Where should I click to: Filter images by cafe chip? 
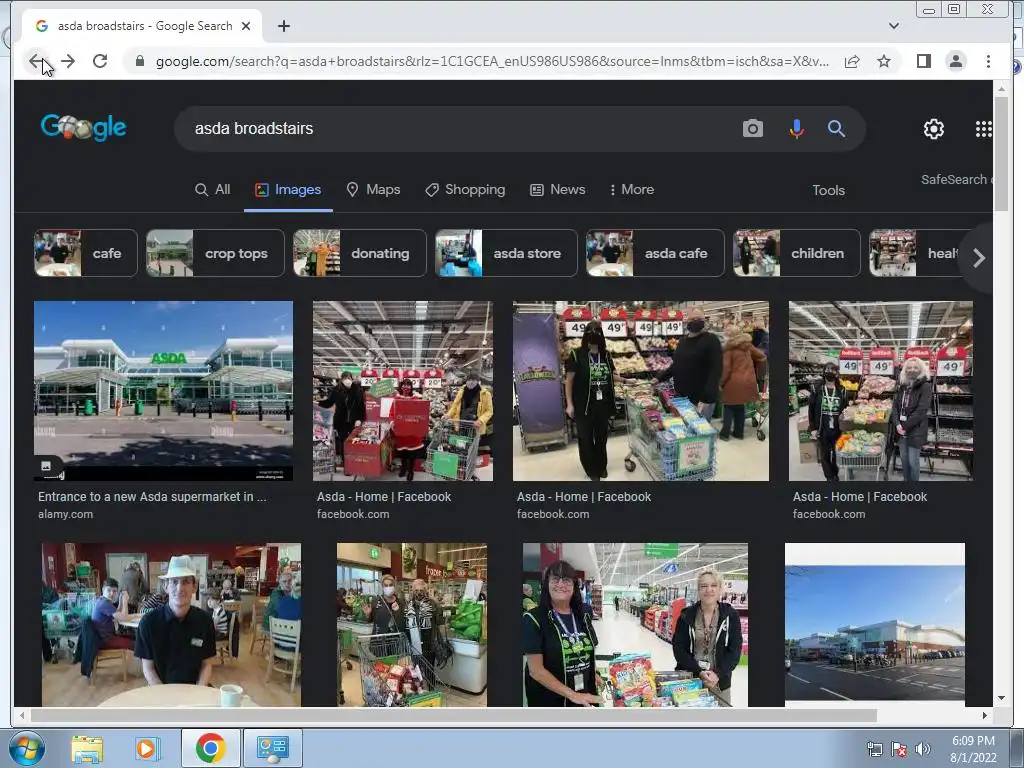pyautogui.click(x=86, y=253)
